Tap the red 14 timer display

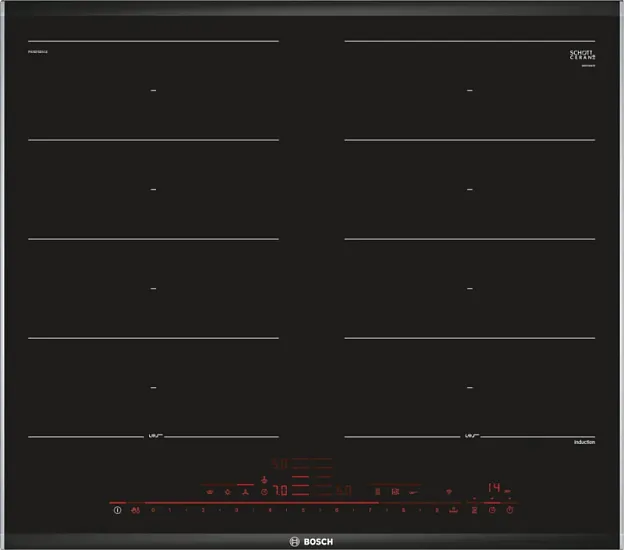[494, 488]
